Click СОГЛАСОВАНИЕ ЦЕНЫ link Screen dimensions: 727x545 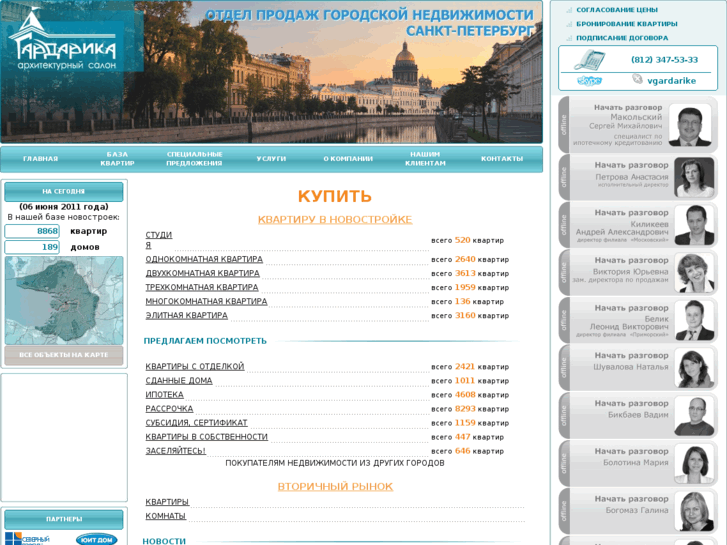tap(617, 10)
